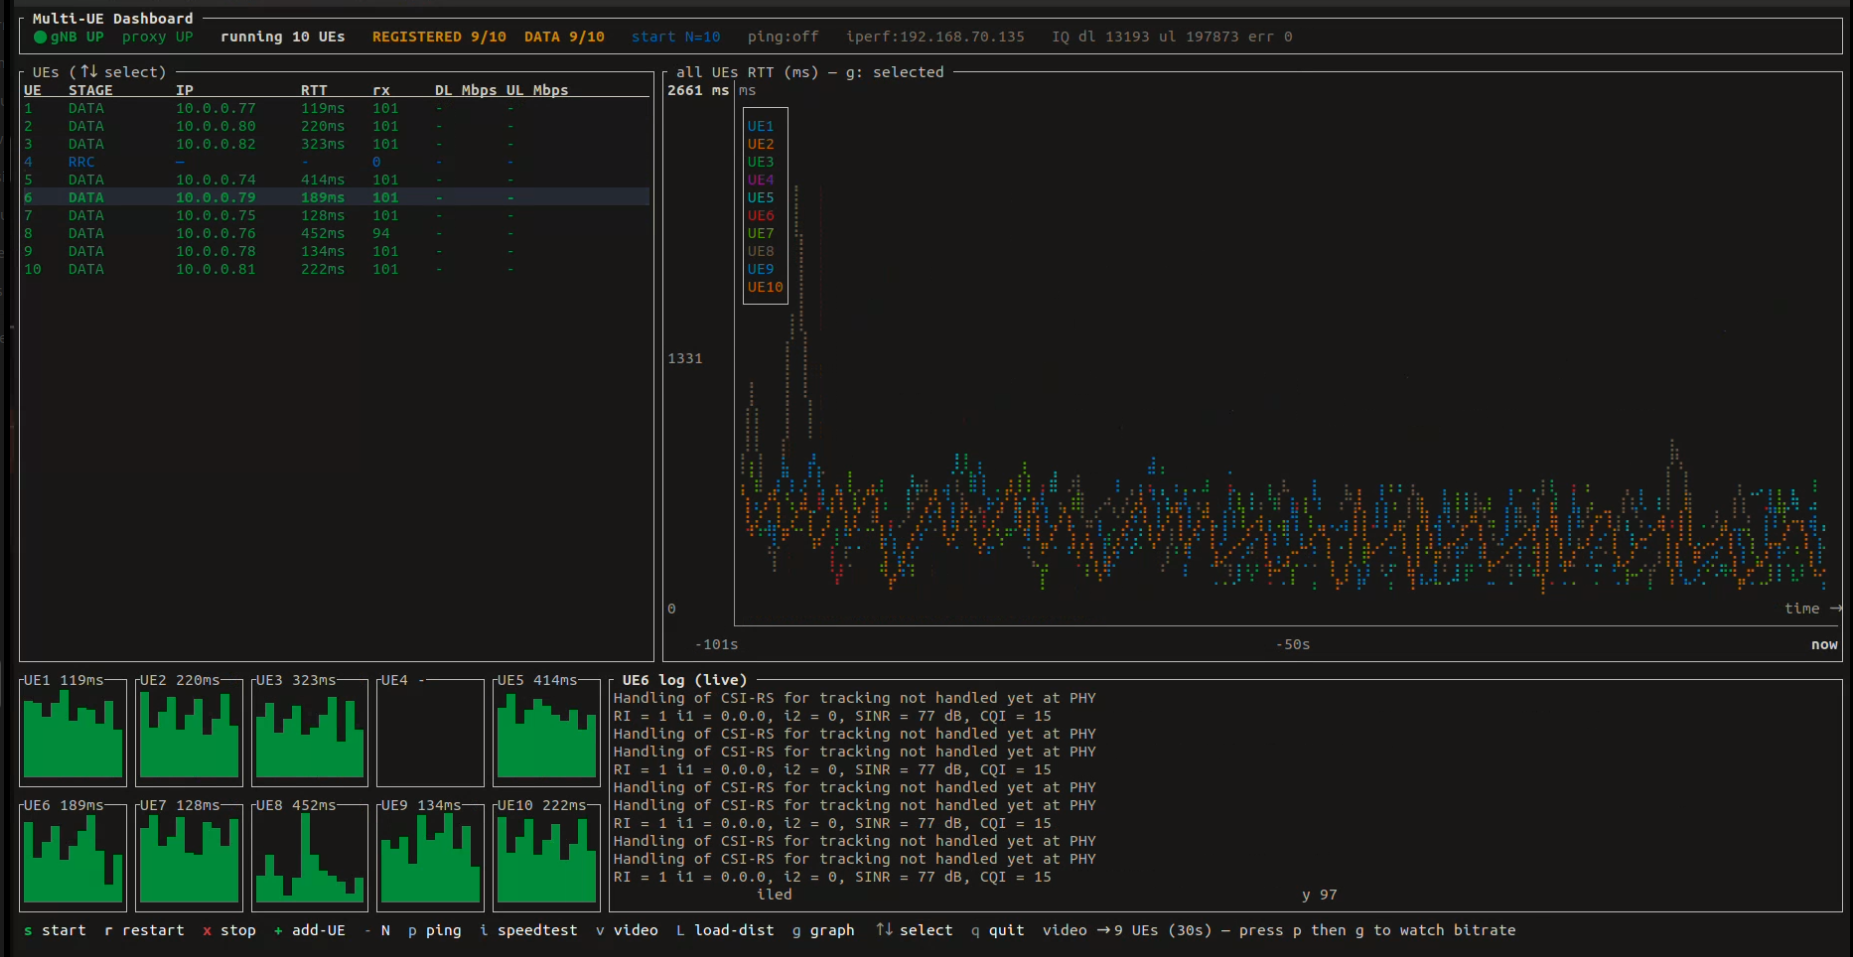This screenshot has width=1853, height=957.
Task: Select UE 1 row with IP 10.0.0.77
Action: pos(335,108)
